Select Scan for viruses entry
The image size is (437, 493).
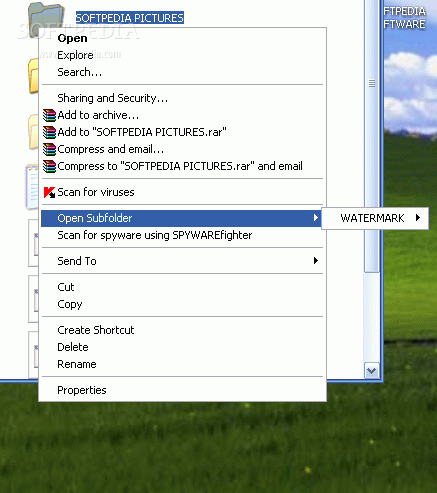click(x=182, y=192)
